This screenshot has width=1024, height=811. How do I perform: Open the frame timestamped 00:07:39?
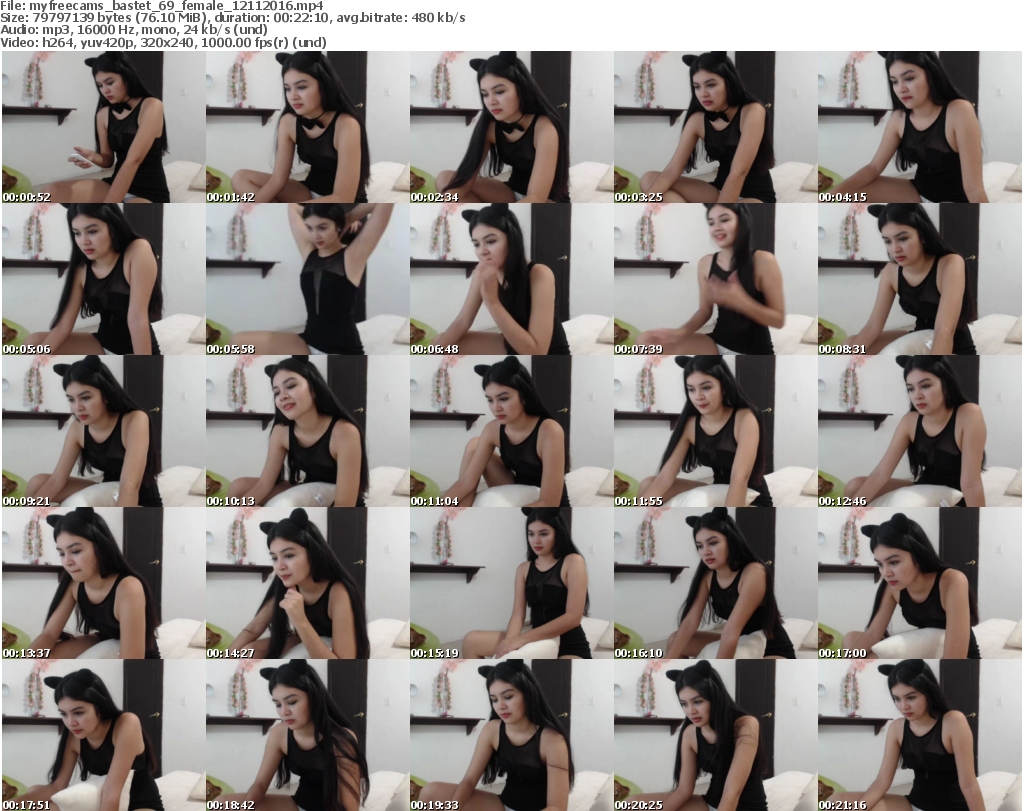(x=715, y=279)
